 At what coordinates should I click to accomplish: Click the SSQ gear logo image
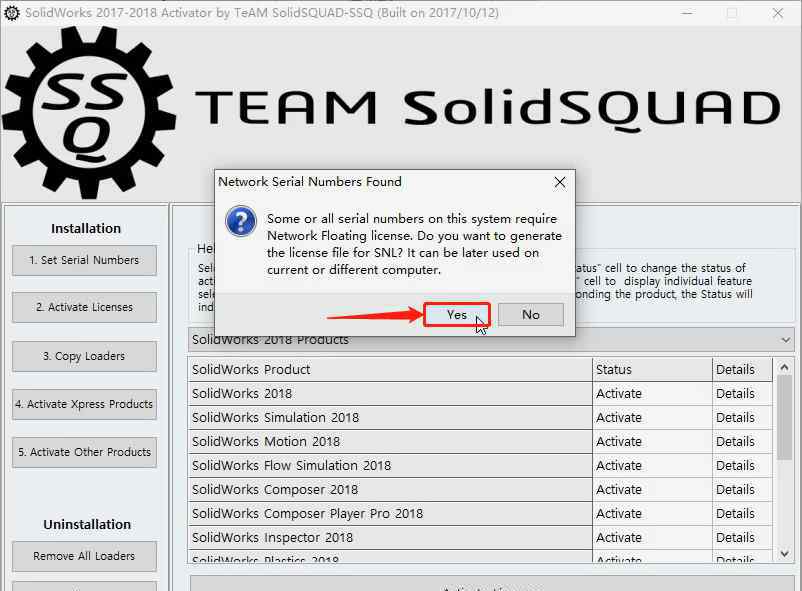90,113
